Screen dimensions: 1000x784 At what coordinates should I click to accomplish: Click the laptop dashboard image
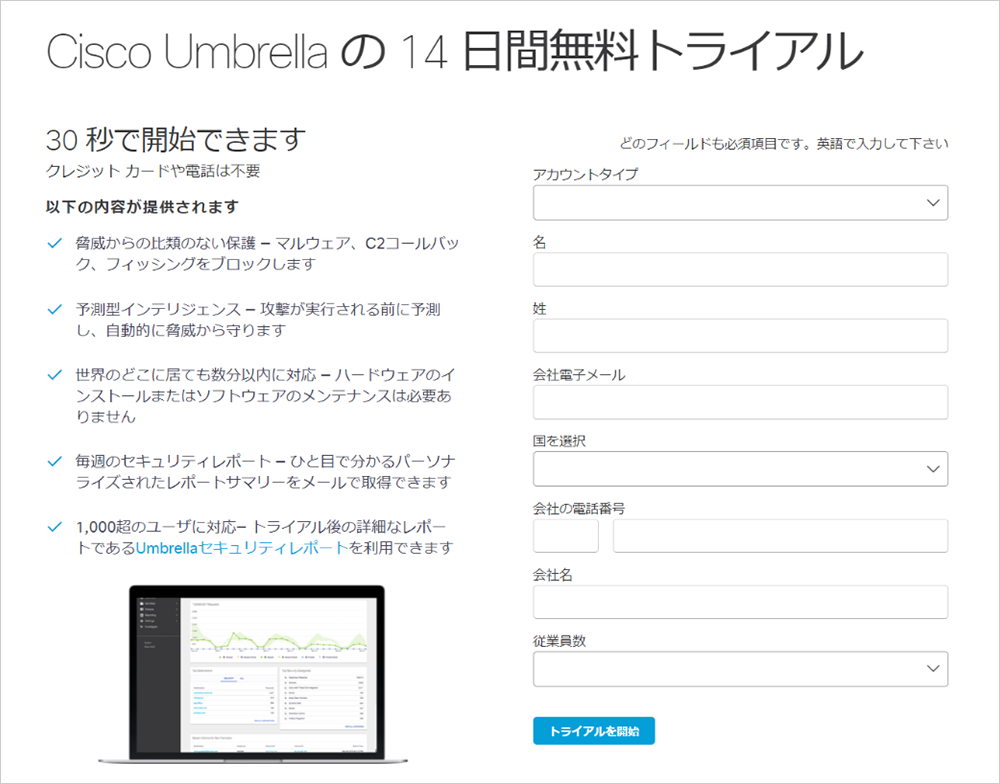[x=253, y=674]
